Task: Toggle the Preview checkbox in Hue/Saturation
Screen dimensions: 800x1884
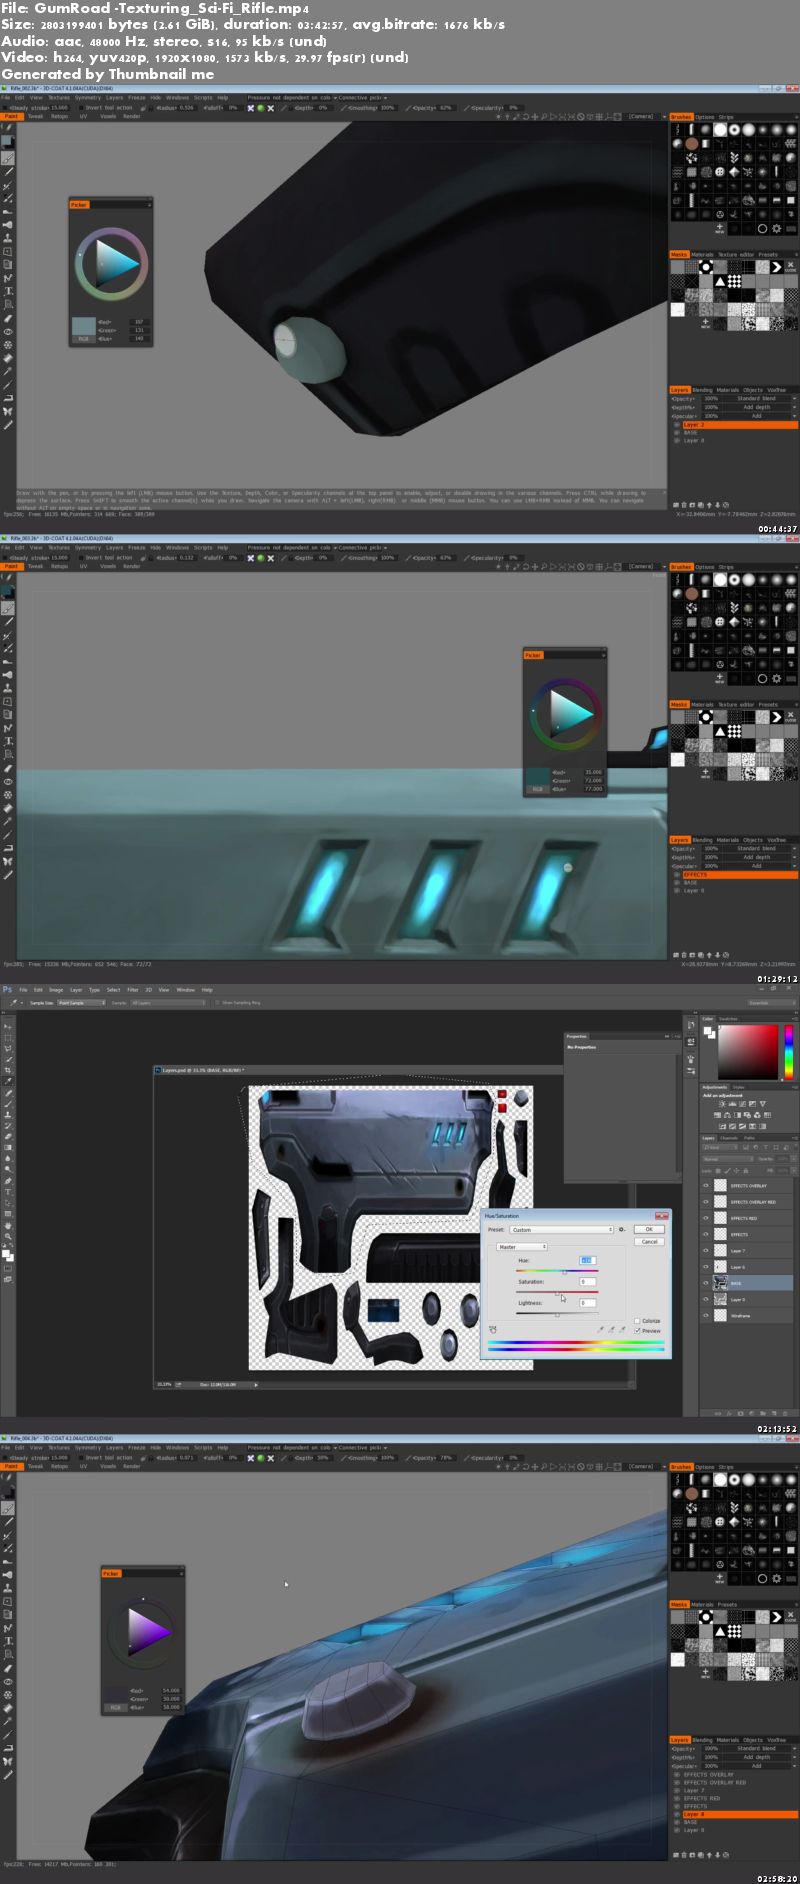Action: point(637,1331)
